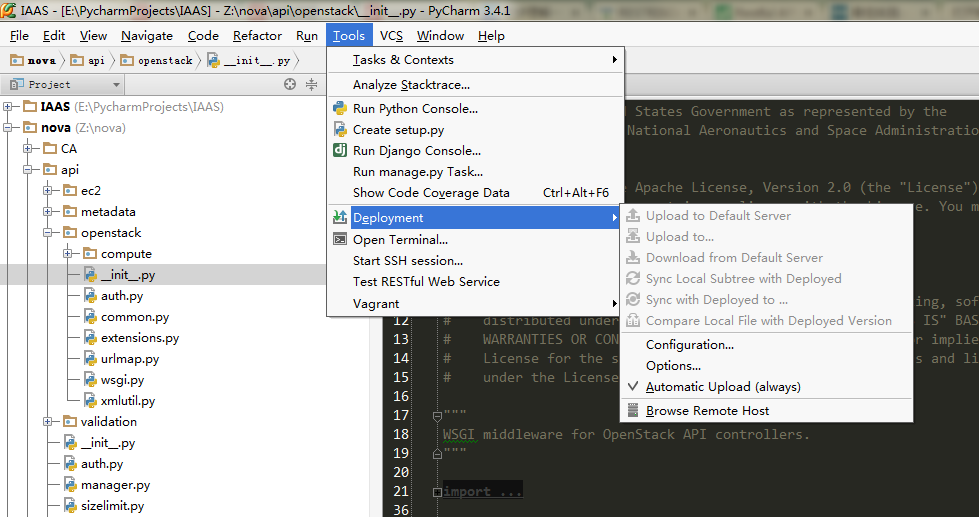Click the Deployment menu icon

tap(340, 217)
